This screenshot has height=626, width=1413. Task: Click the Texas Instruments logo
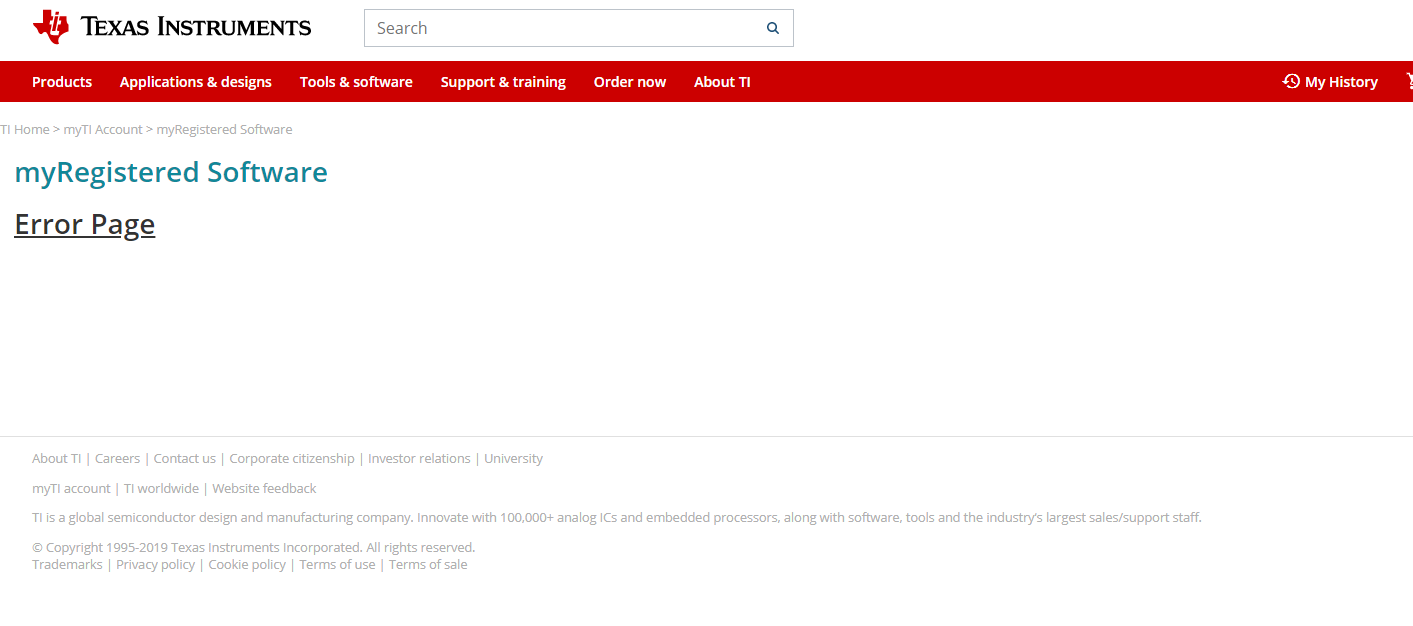pyautogui.click(x=172, y=27)
